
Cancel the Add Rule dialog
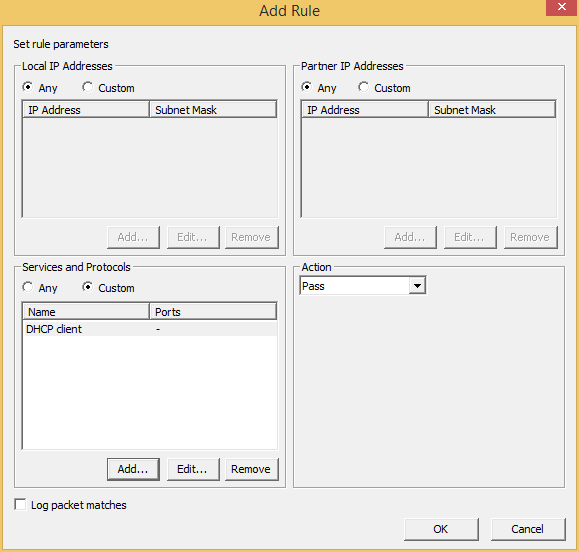(528, 529)
